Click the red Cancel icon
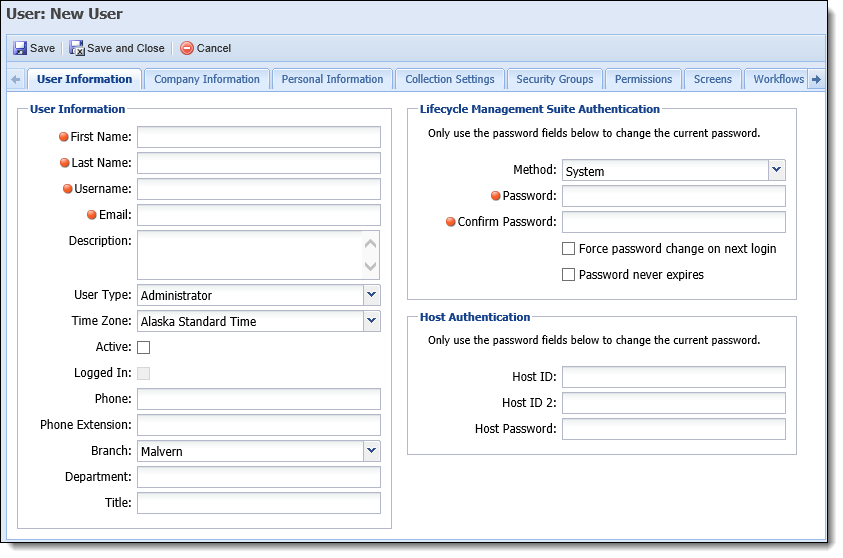This screenshot has width=843, height=558. point(187,48)
